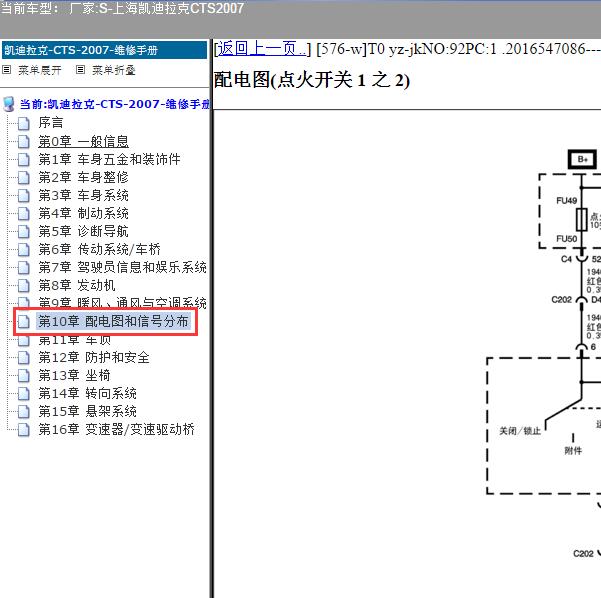Open 第16章 变速器/变速驱动桥

pyautogui.click(x=117, y=429)
